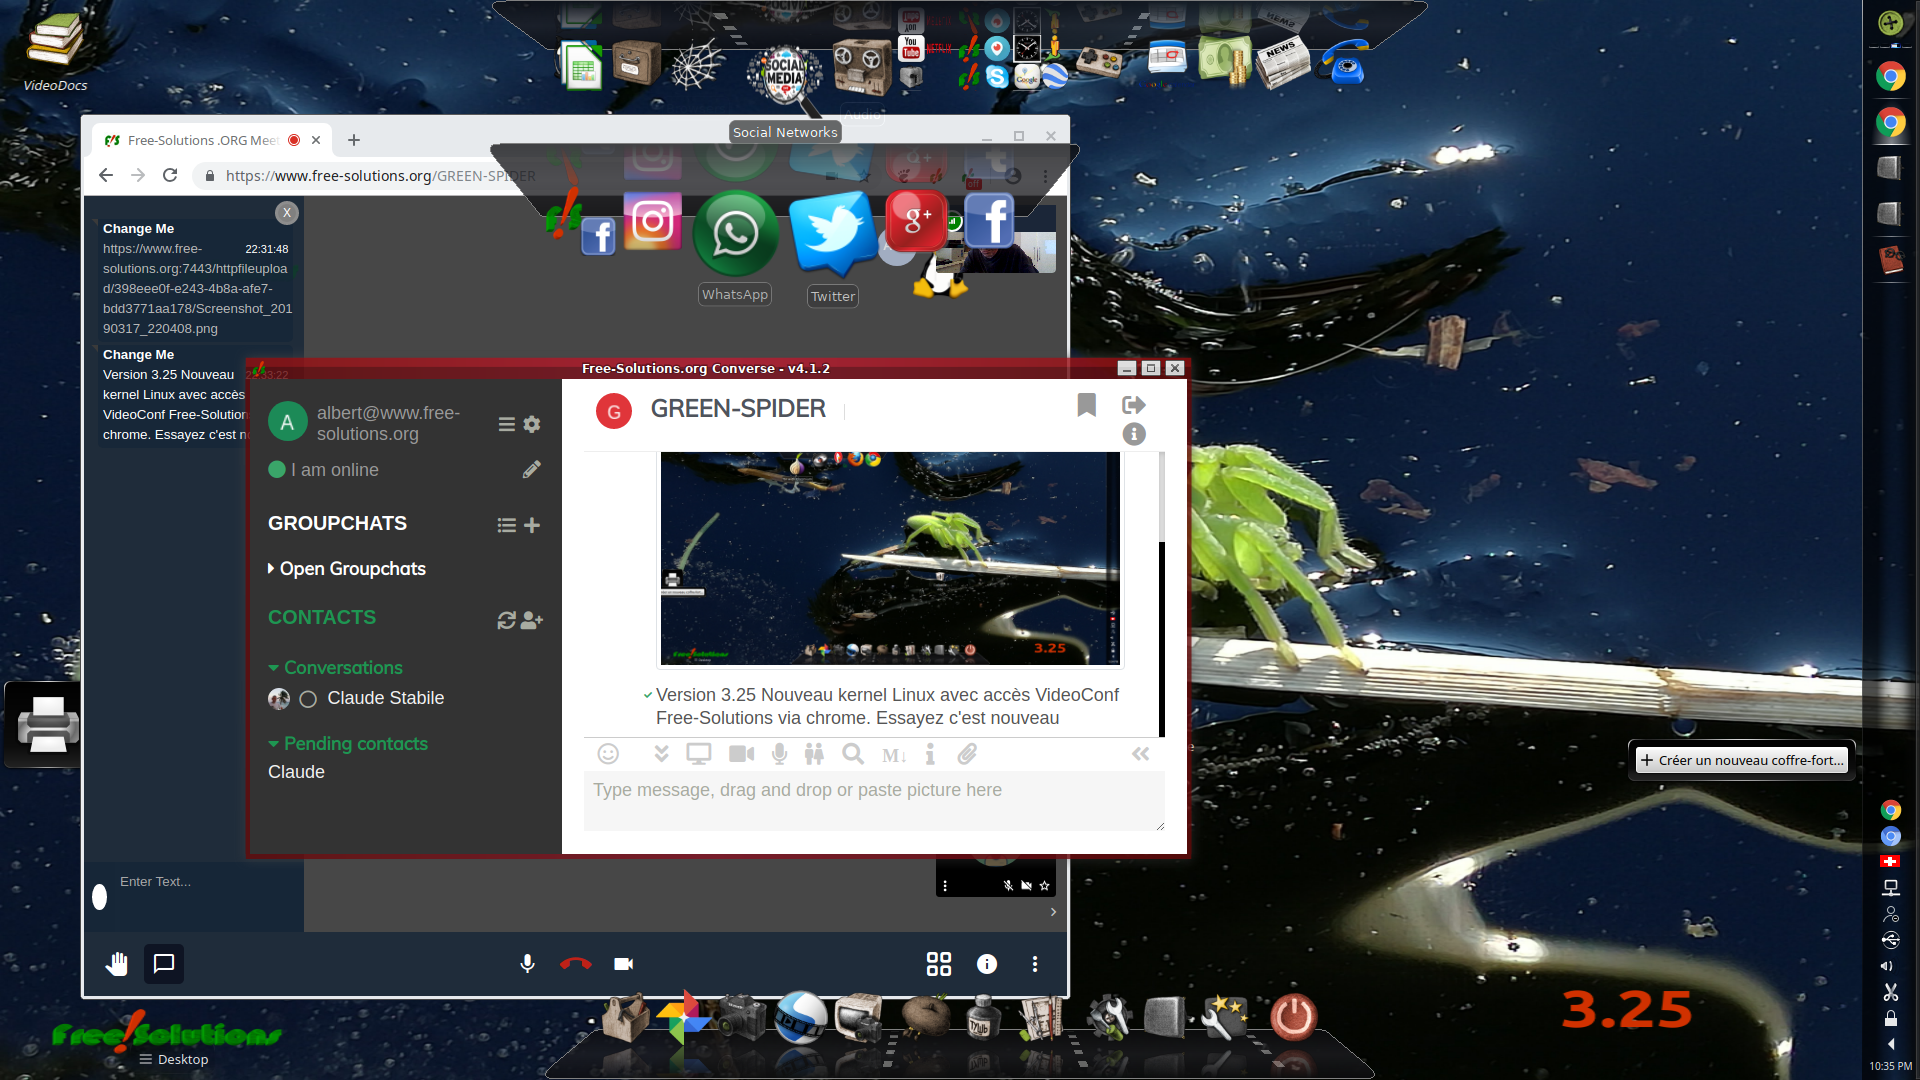
Task: Start screen sharing from Converse chat toolbar
Action: (699, 754)
